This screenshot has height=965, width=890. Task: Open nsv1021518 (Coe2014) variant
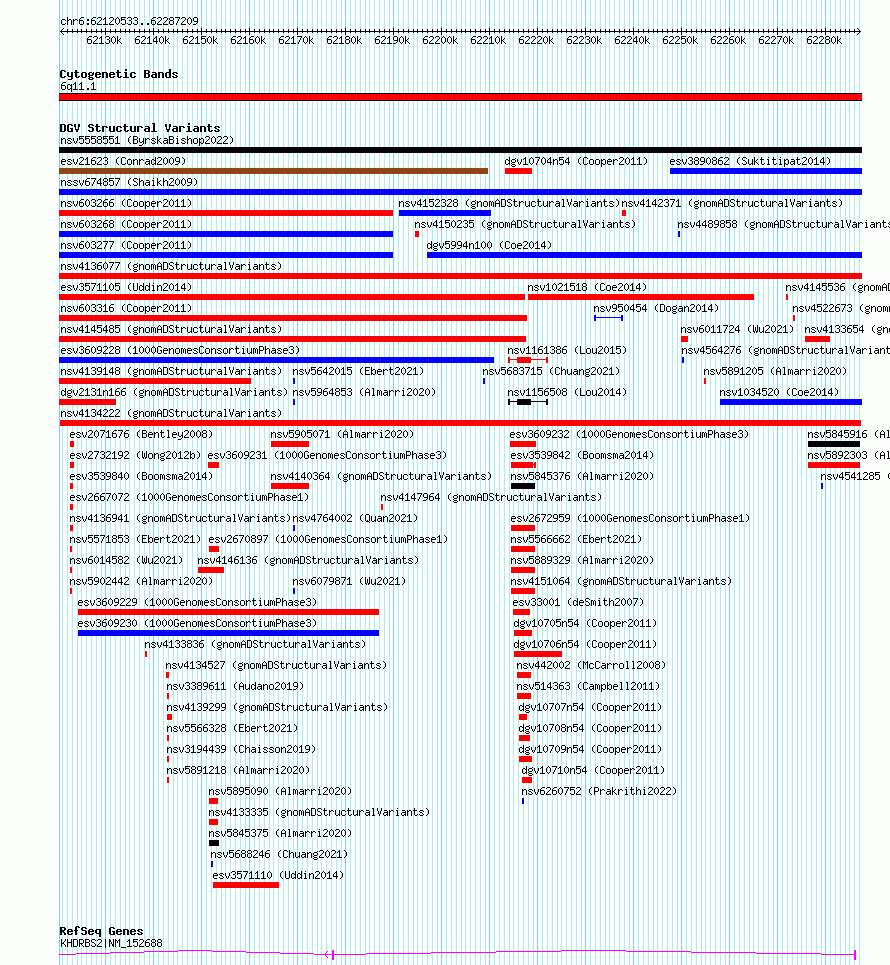587,287
